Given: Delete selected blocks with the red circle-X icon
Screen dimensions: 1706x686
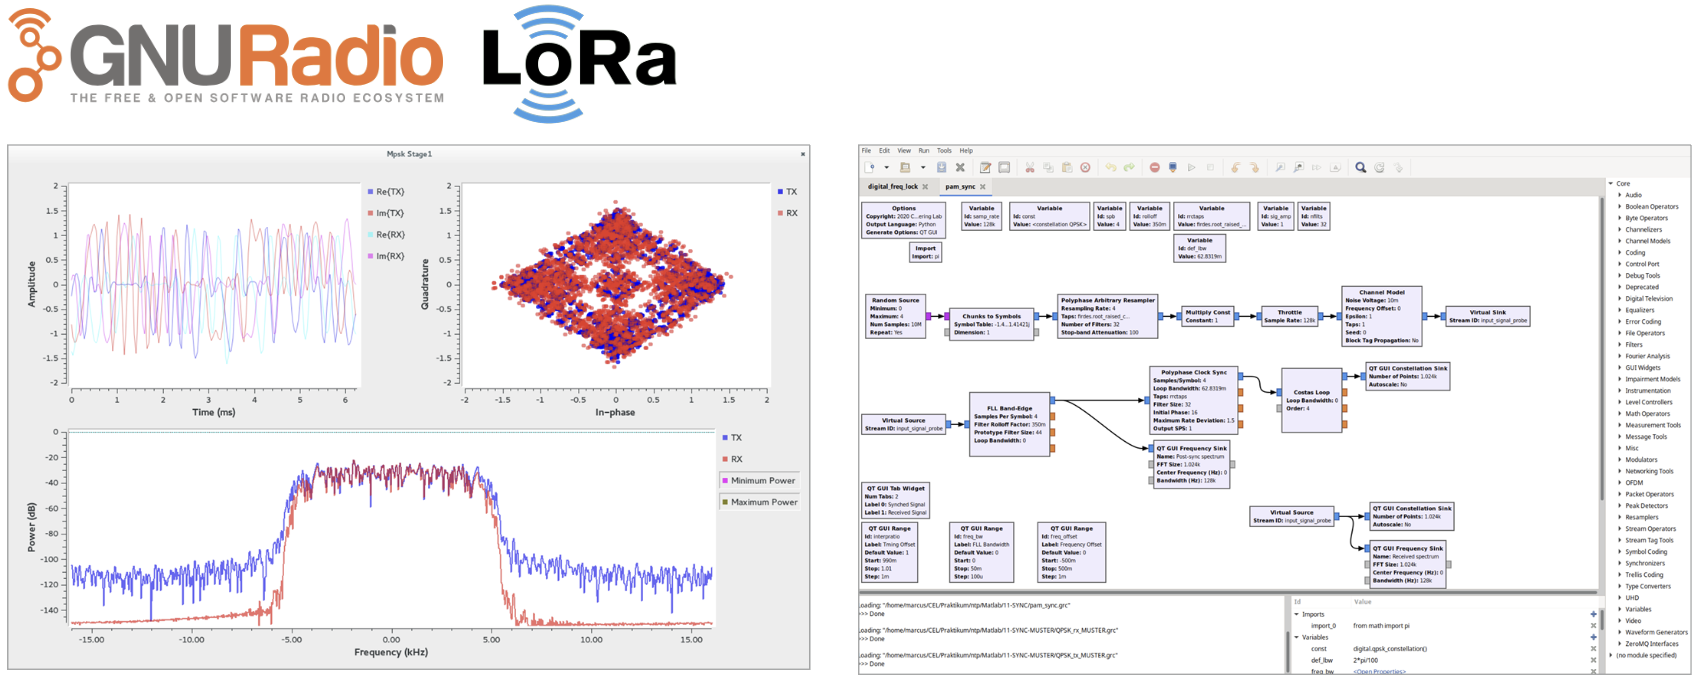Looking at the screenshot, I should tap(1085, 168).
